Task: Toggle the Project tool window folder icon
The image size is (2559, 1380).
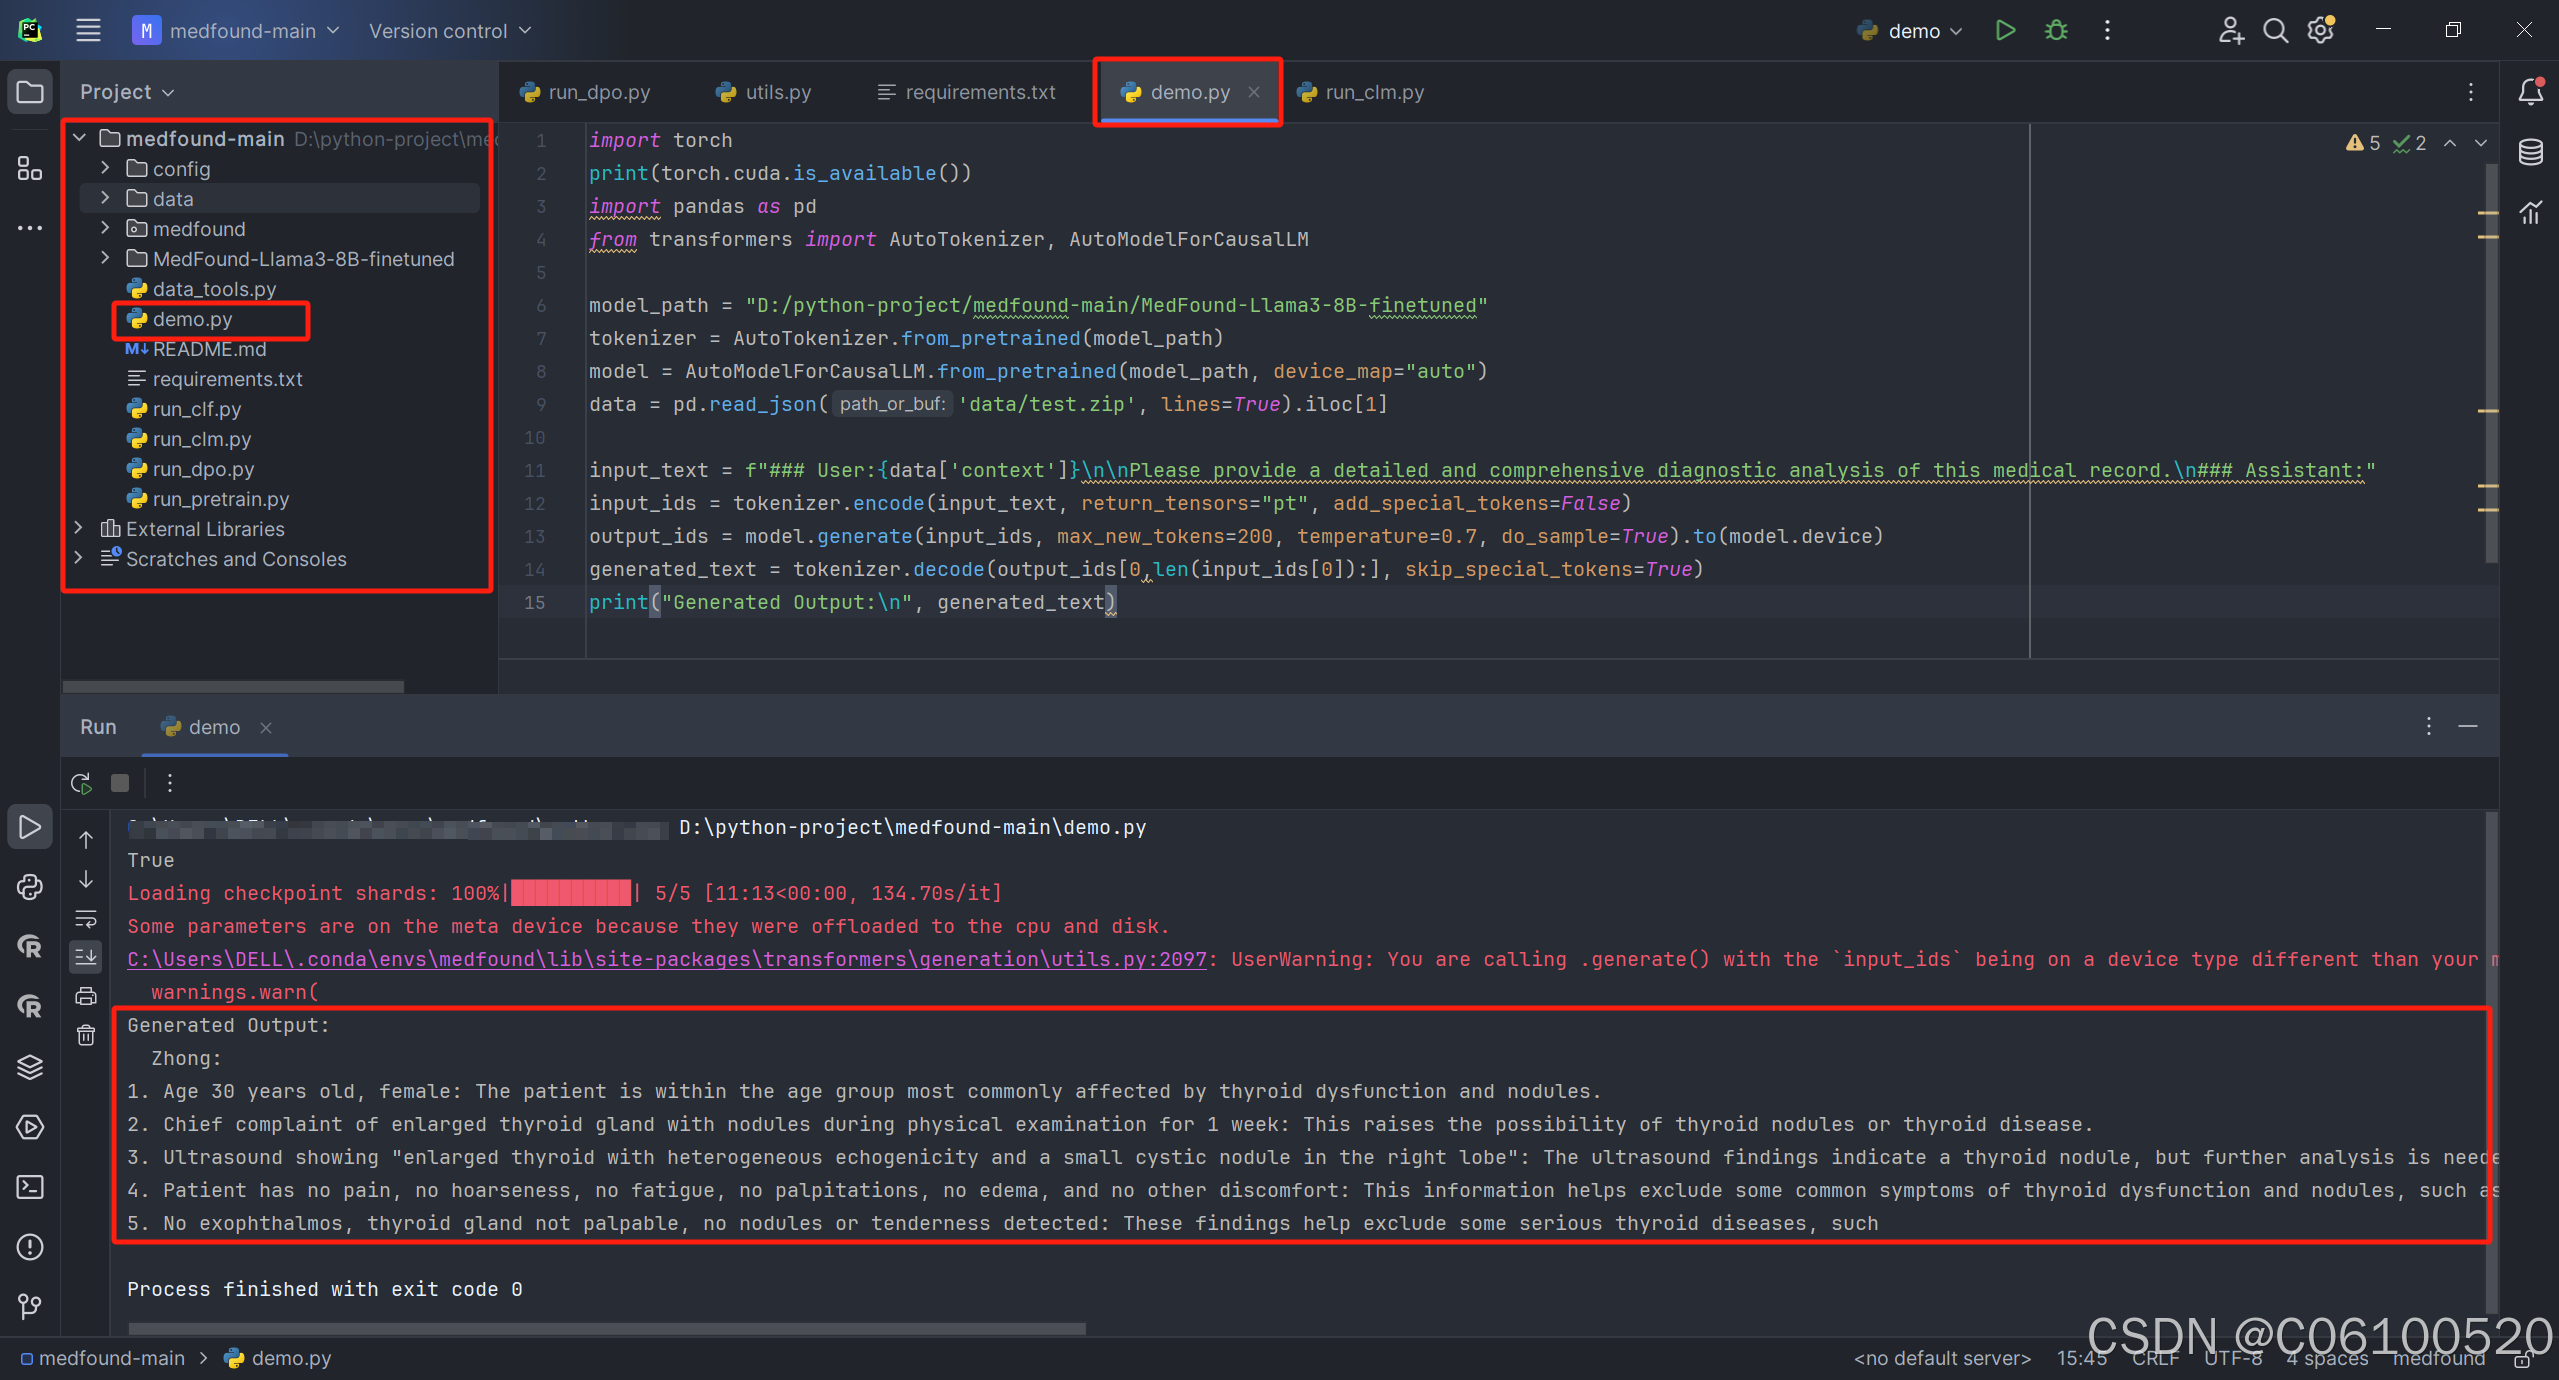Action: coord(30,92)
